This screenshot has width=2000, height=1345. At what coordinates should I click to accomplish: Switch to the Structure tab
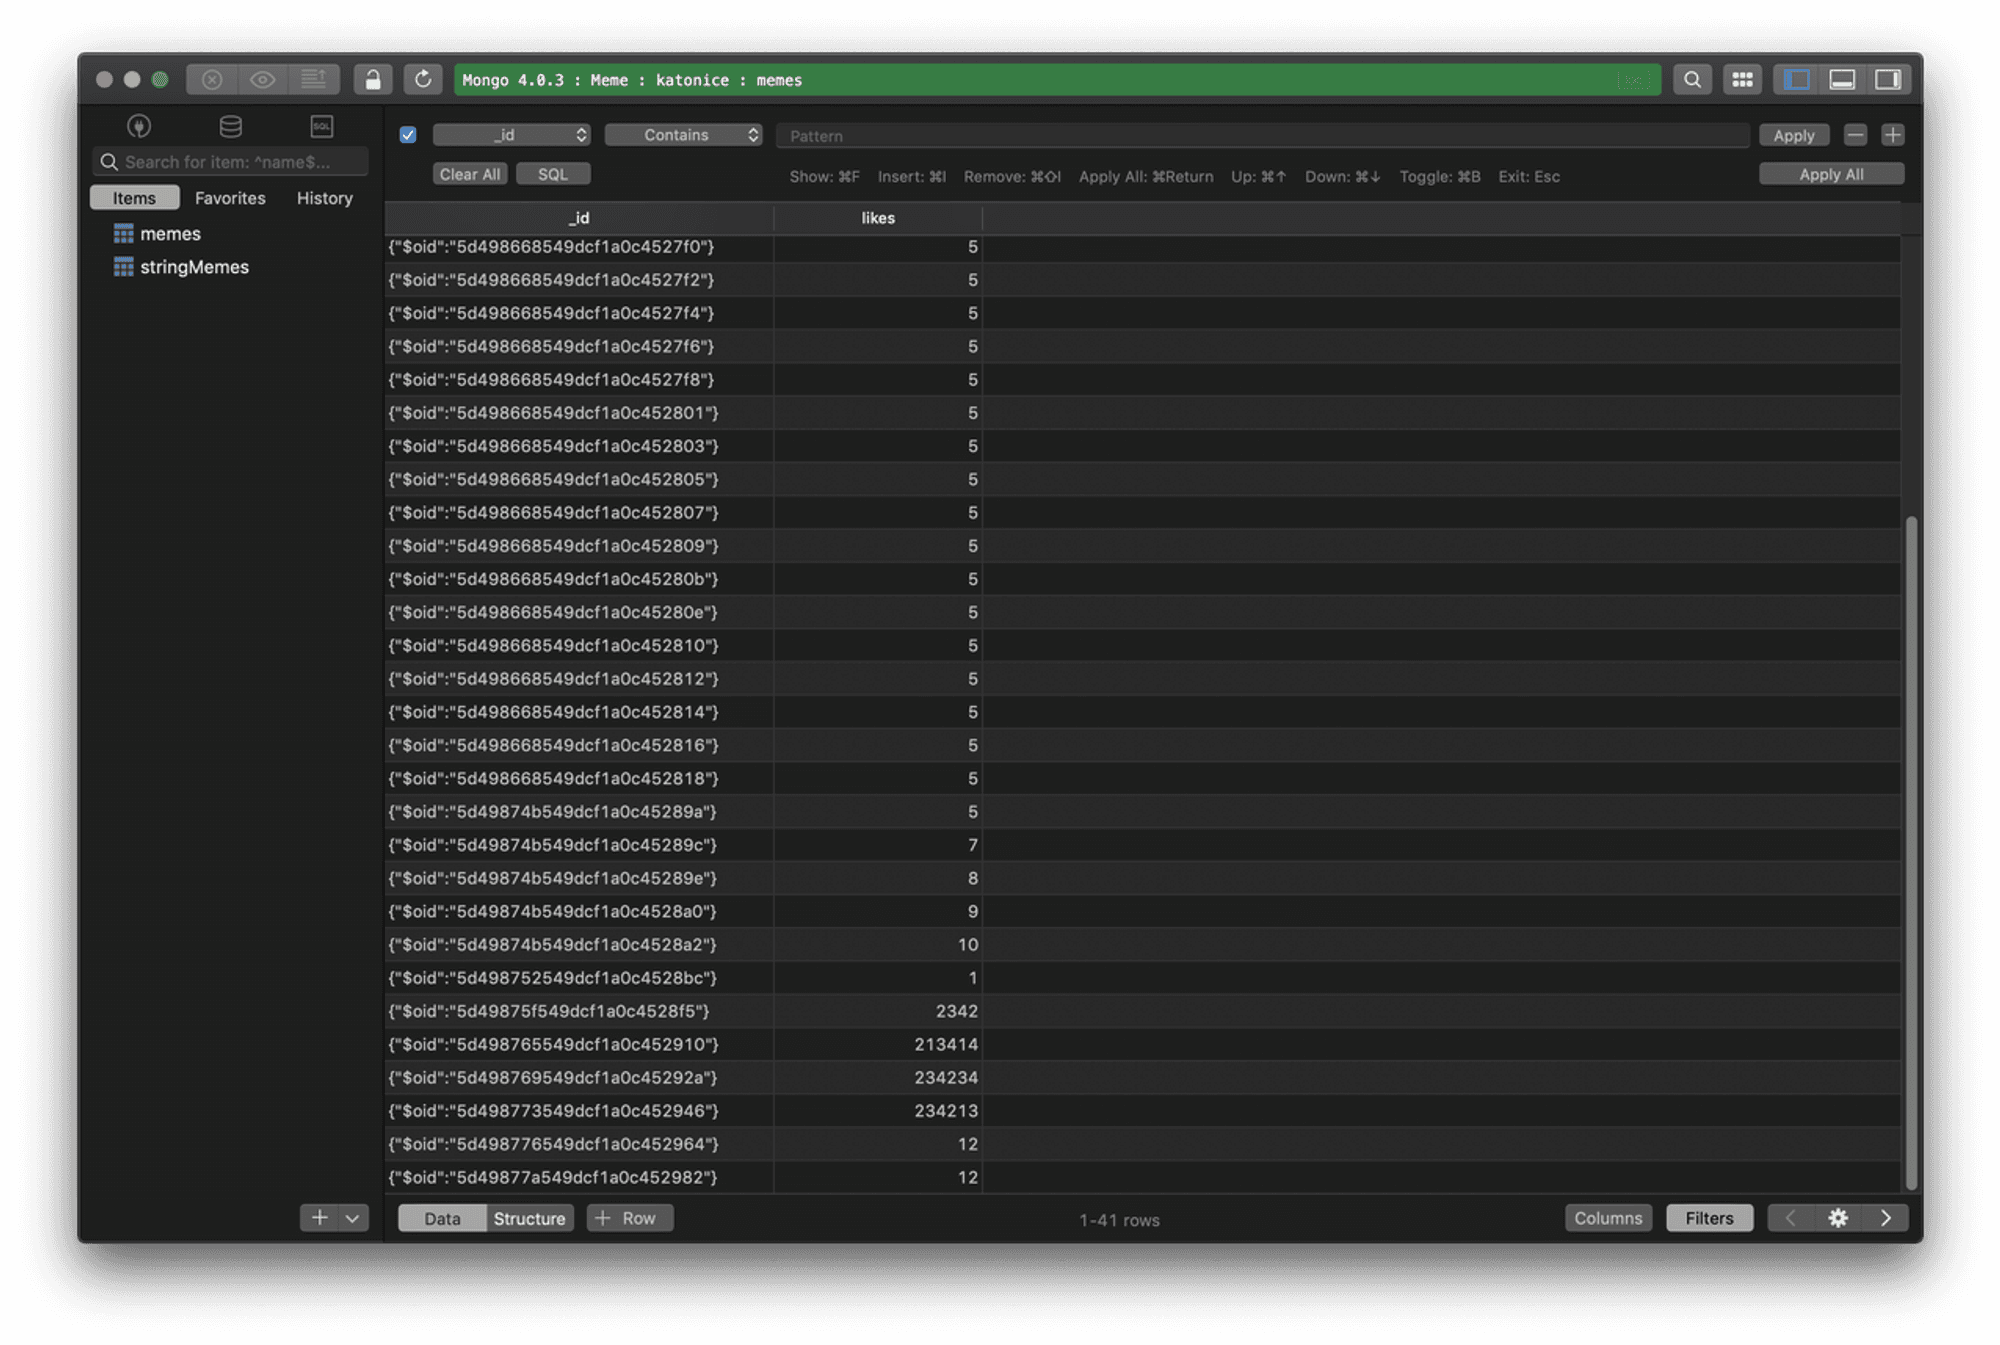tap(529, 1218)
